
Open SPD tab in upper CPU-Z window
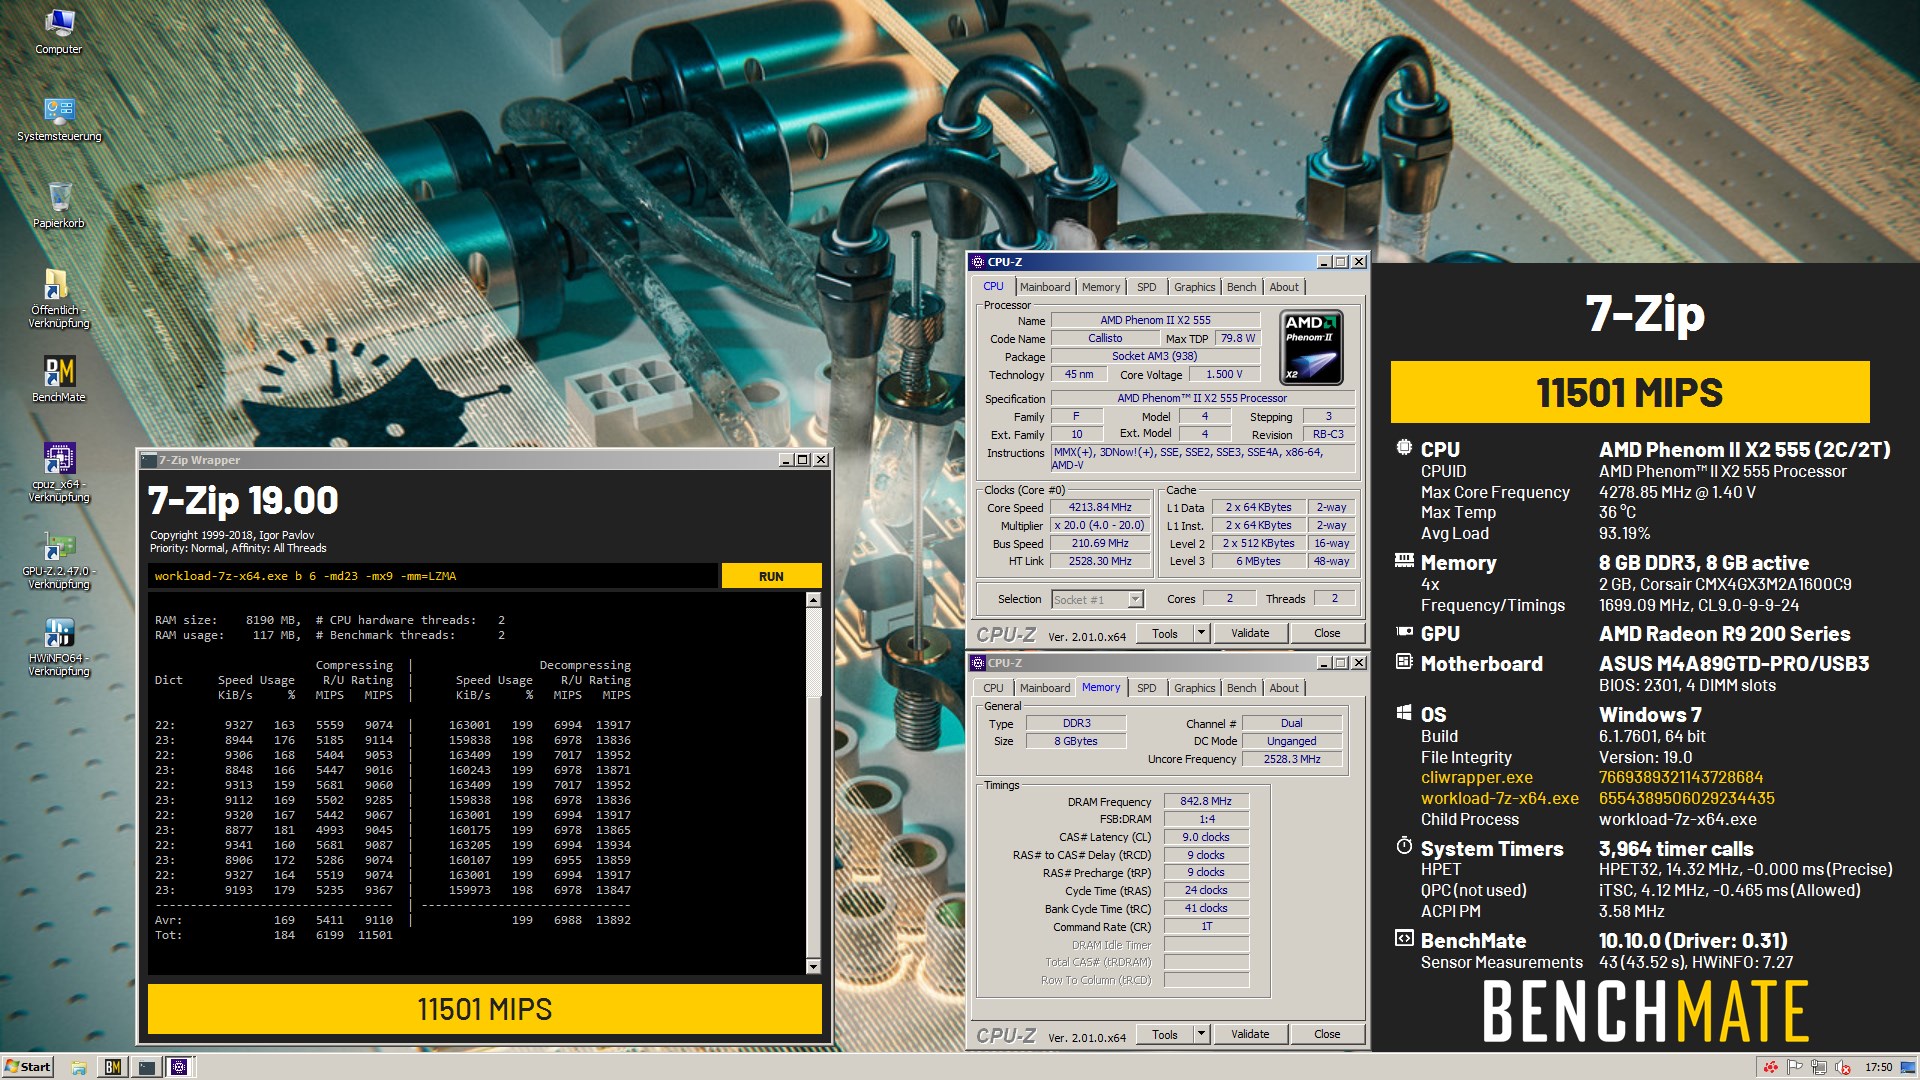click(1147, 287)
